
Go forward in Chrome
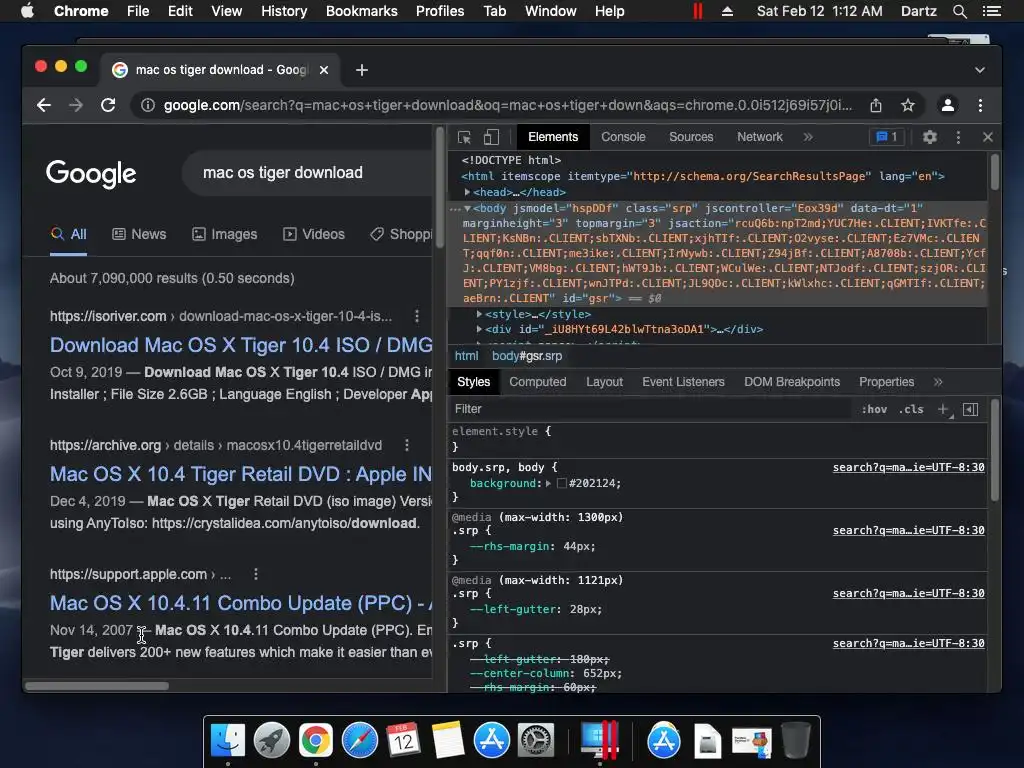pyautogui.click(x=76, y=105)
